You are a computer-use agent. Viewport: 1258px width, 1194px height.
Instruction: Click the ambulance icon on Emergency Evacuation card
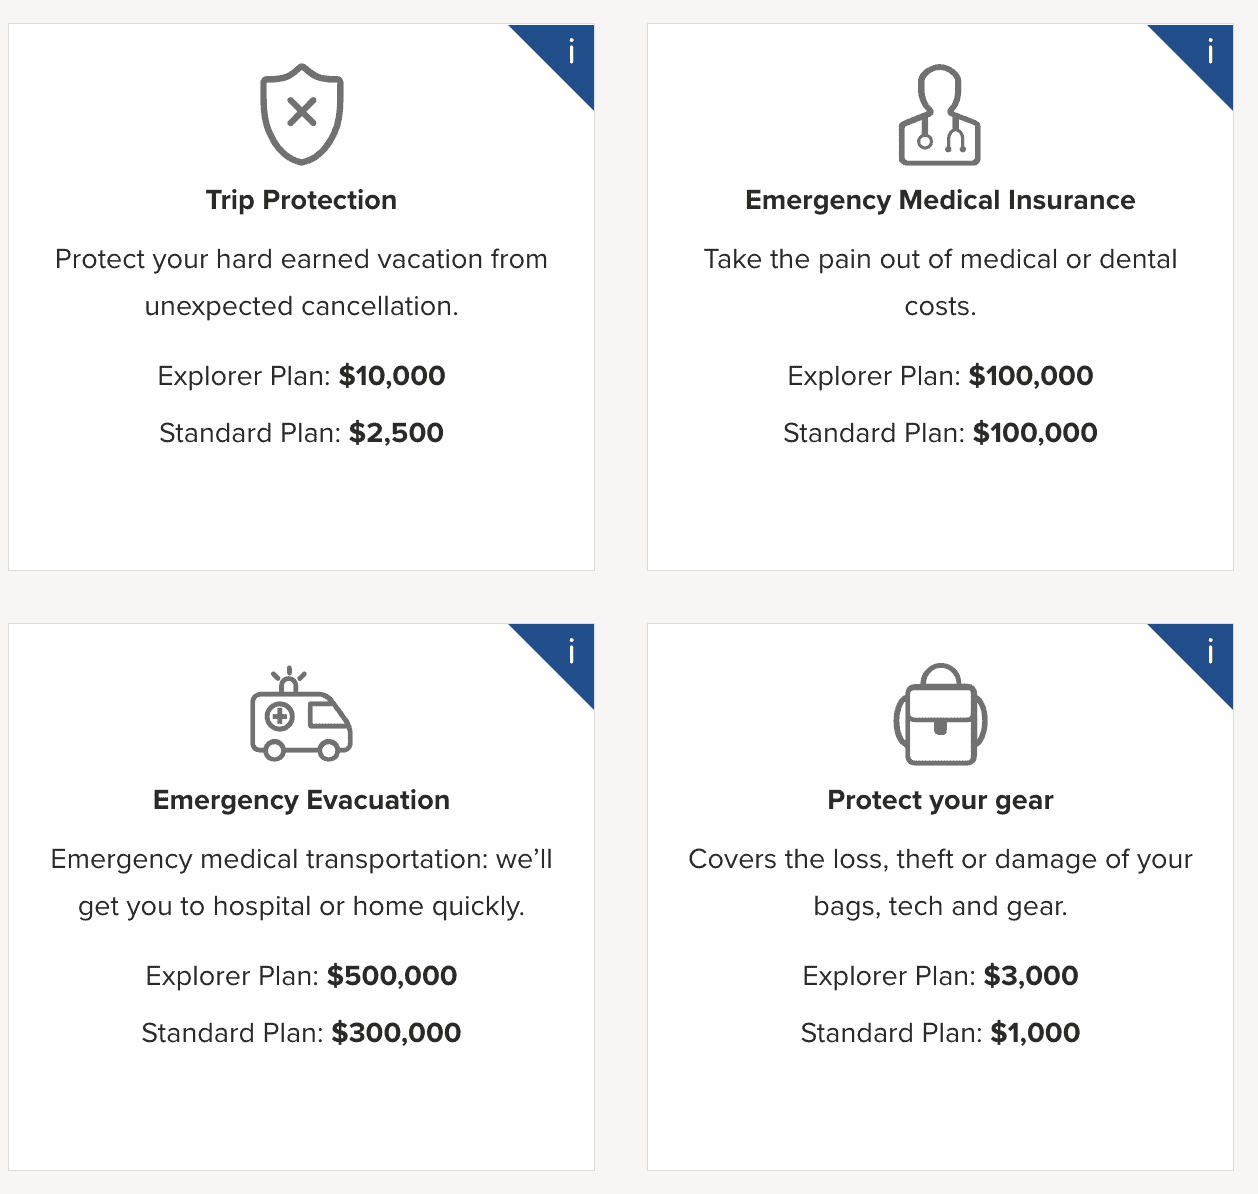(302, 718)
